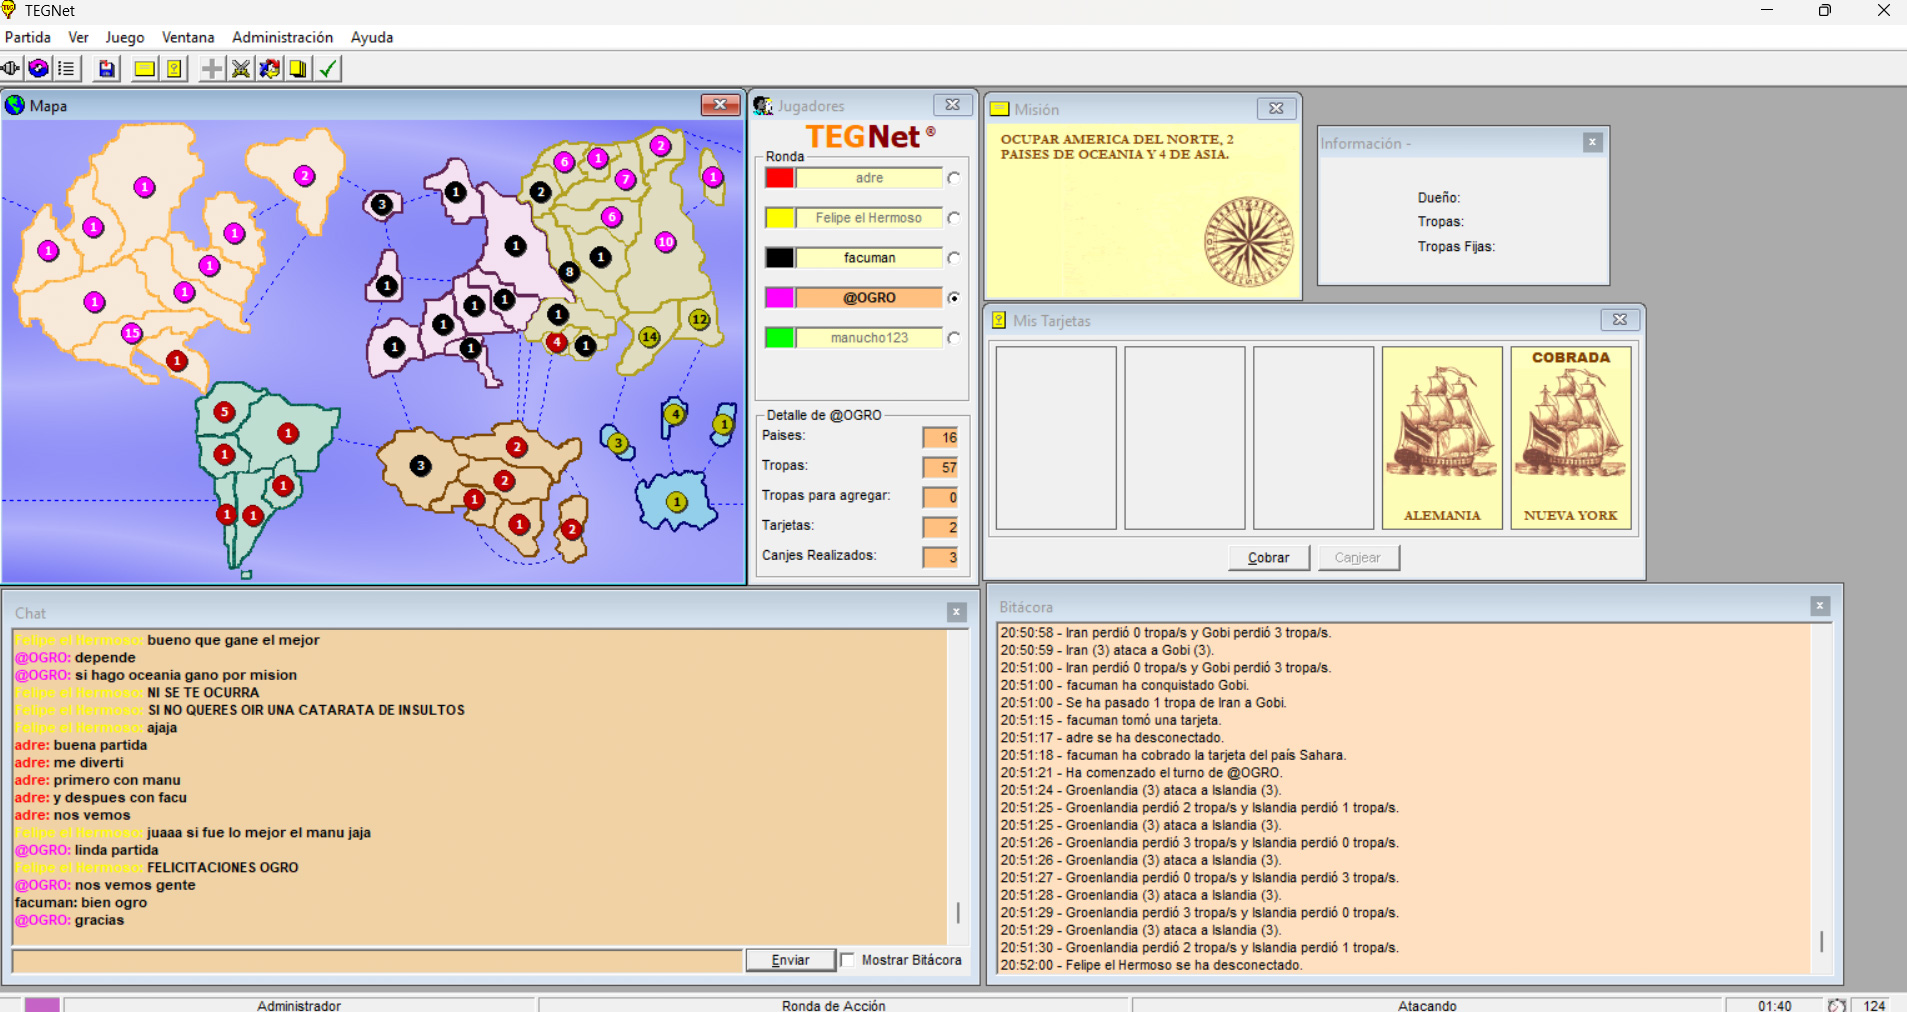The width and height of the screenshot is (1907, 1012).
Task: Click the save floppy disk icon
Action: click(106, 69)
